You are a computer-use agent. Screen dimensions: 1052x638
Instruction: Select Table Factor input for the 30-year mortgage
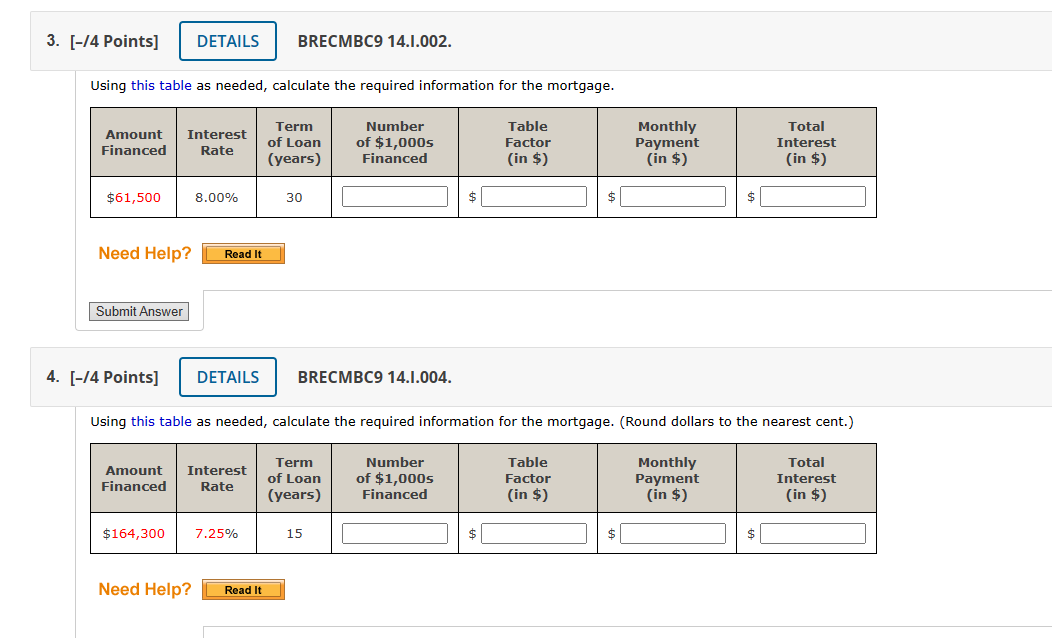[x=534, y=196]
